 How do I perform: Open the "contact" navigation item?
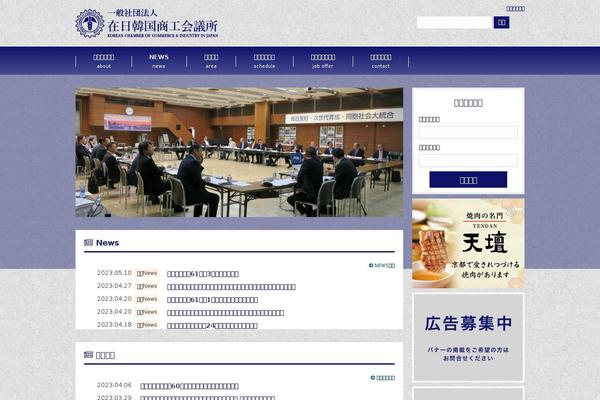pyautogui.click(x=380, y=61)
